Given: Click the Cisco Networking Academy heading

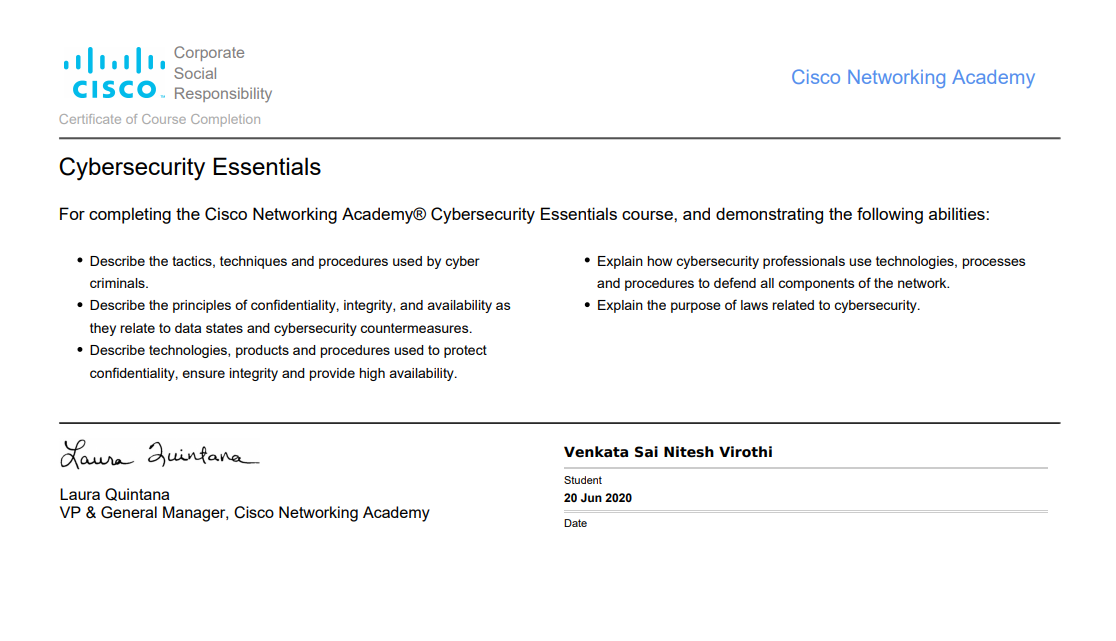Looking at the screenshot, I should tap(912, 78).
